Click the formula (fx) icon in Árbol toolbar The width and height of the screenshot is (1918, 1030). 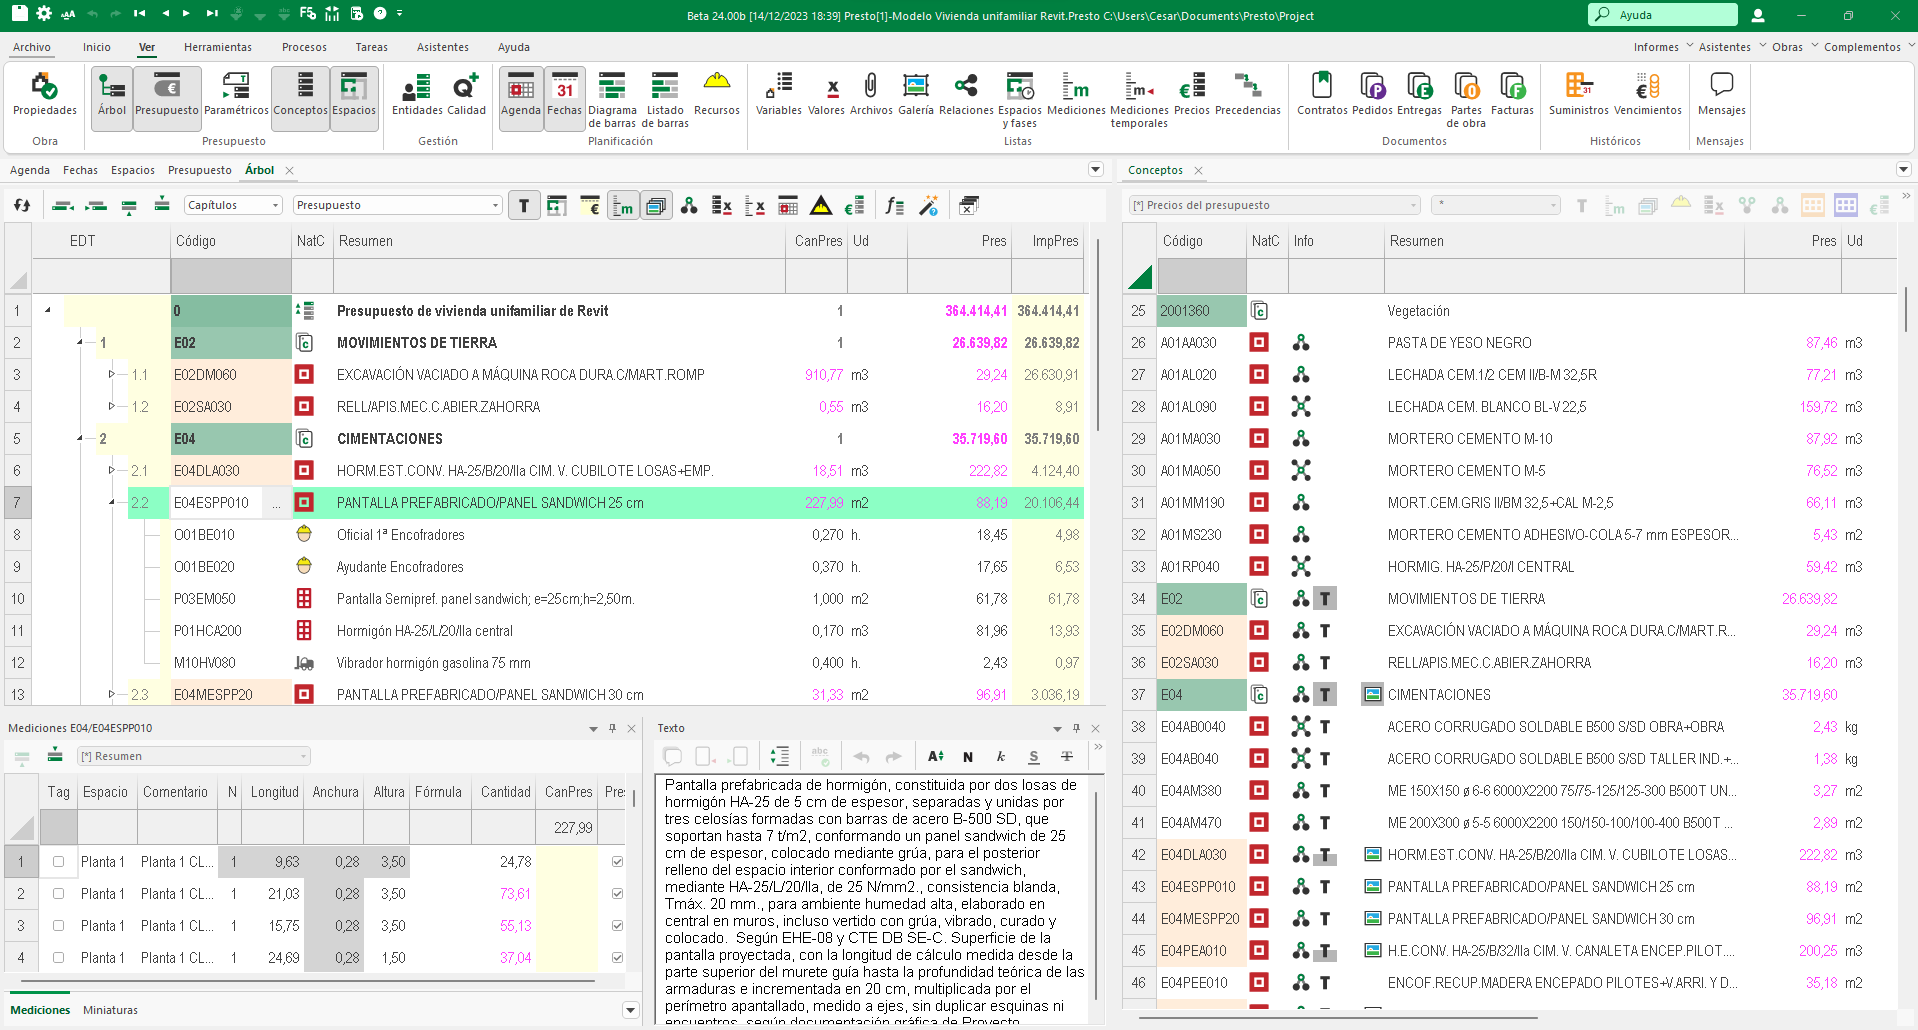[x=894, y=206]
